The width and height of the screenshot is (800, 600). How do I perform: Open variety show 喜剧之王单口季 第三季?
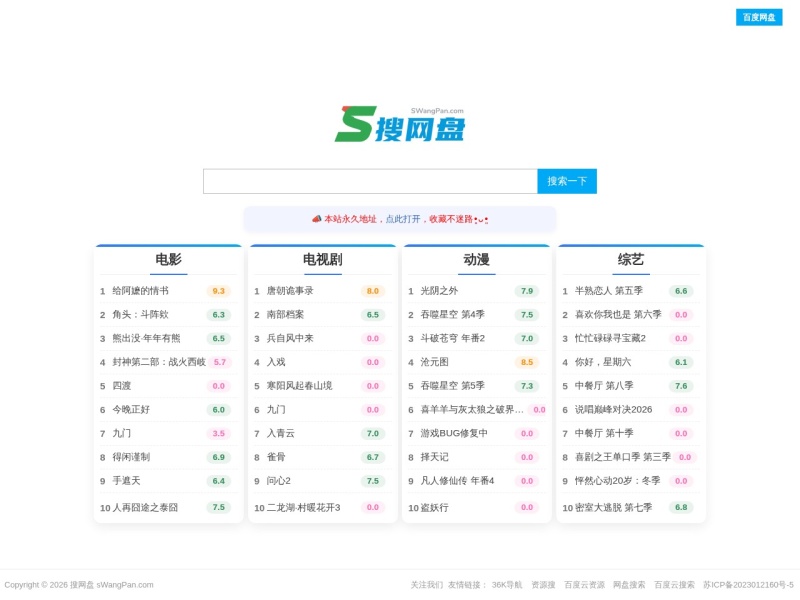(x=622, y=457)
